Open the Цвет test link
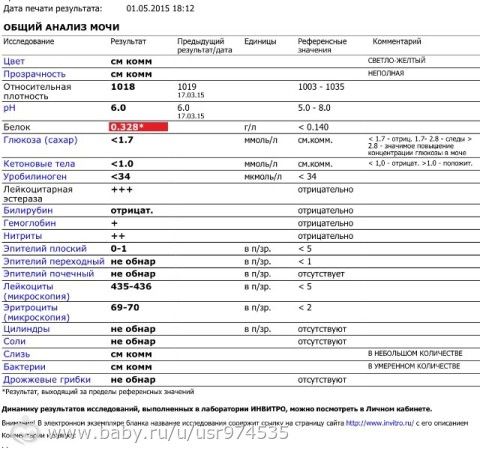Screen dimensions: 480x457 (x=14, y=61)
